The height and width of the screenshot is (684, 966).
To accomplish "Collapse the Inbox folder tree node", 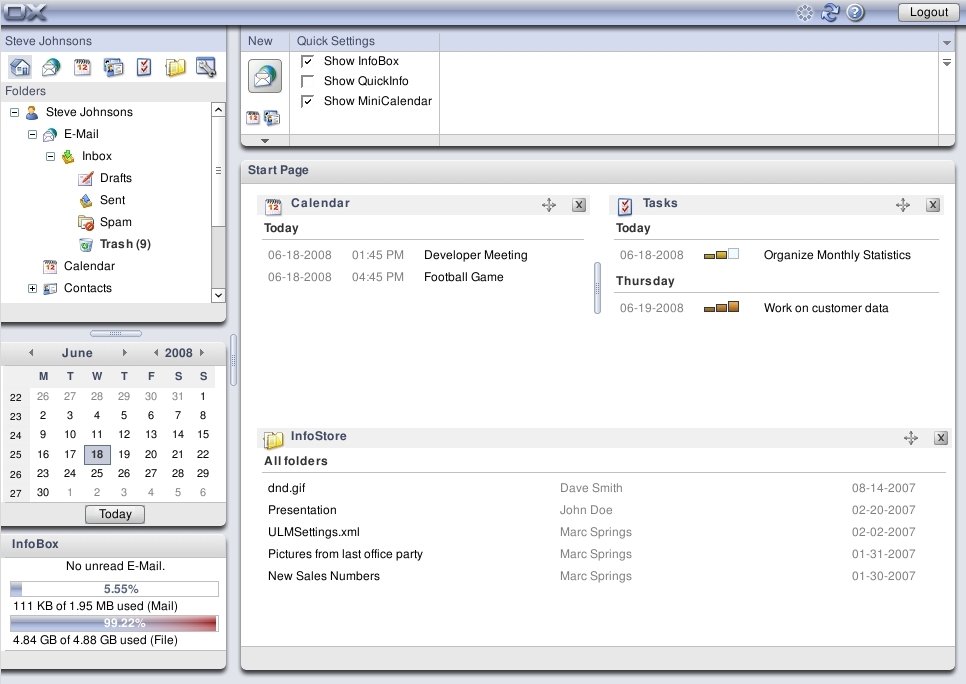I will 51,156.
